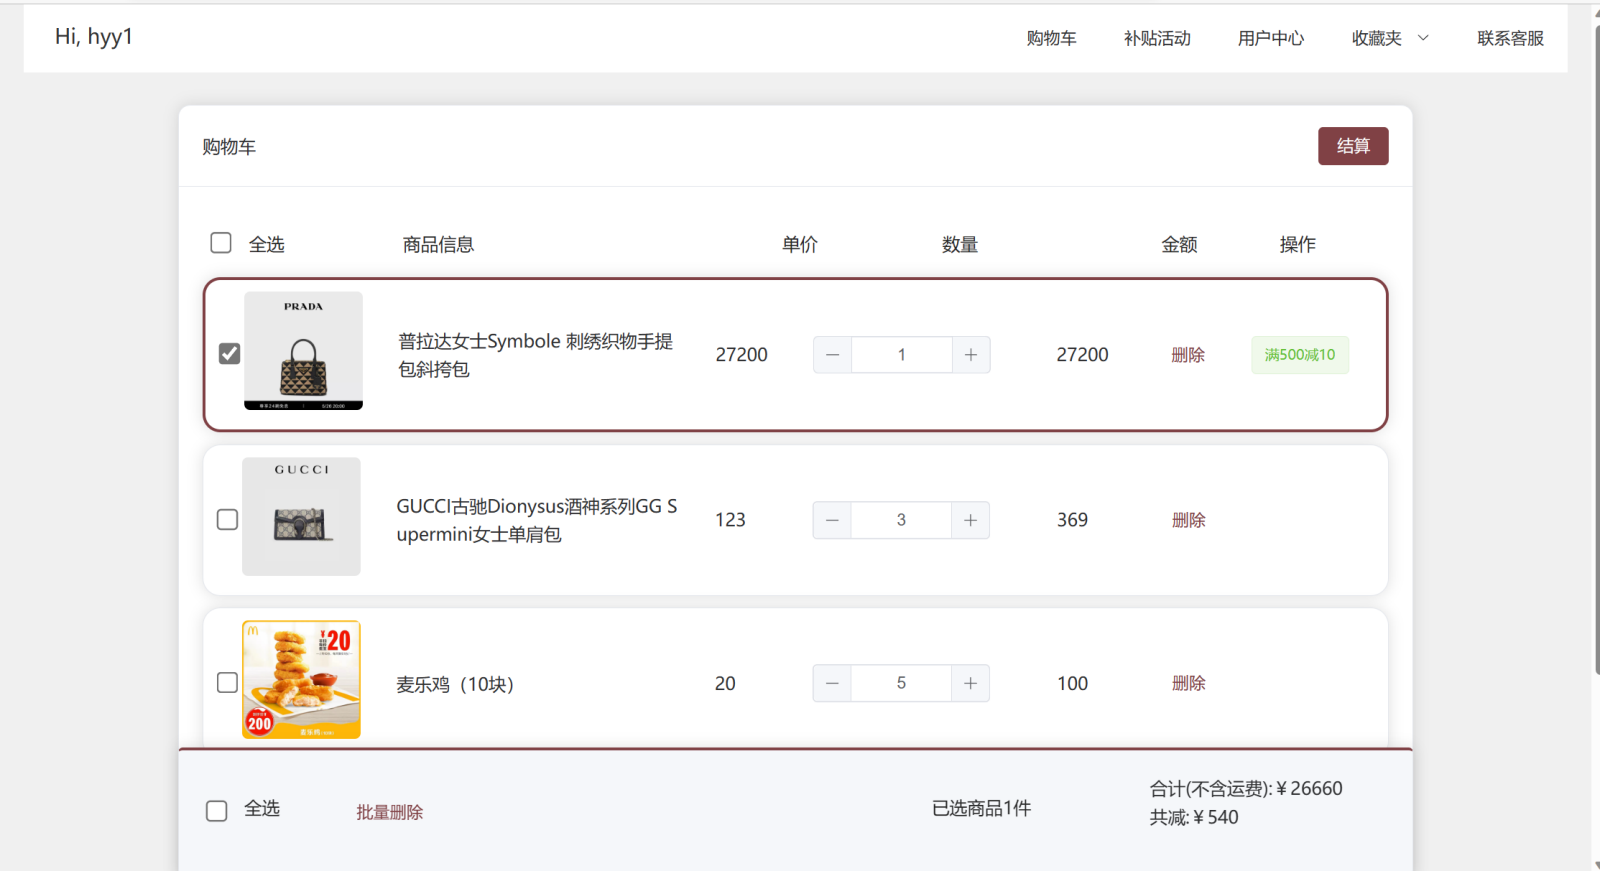Select the GUCCI Dionysus bag checkbox
This screenshot has width=1600, height=872.
tap(228, 520)
